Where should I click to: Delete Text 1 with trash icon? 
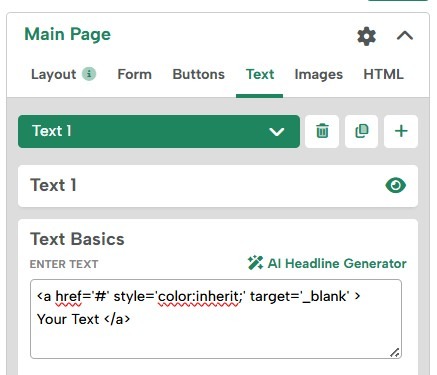click(322, 131)
